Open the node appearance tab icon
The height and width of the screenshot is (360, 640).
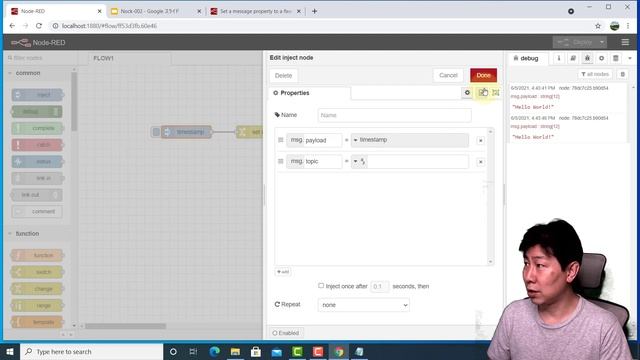pyautogui.click(x=496, y=93)
